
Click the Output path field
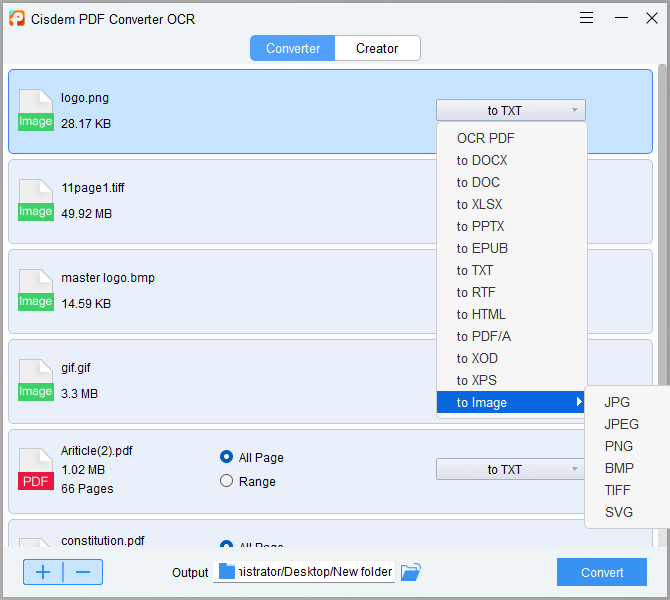pyautogui.click(x=304, y=572)
